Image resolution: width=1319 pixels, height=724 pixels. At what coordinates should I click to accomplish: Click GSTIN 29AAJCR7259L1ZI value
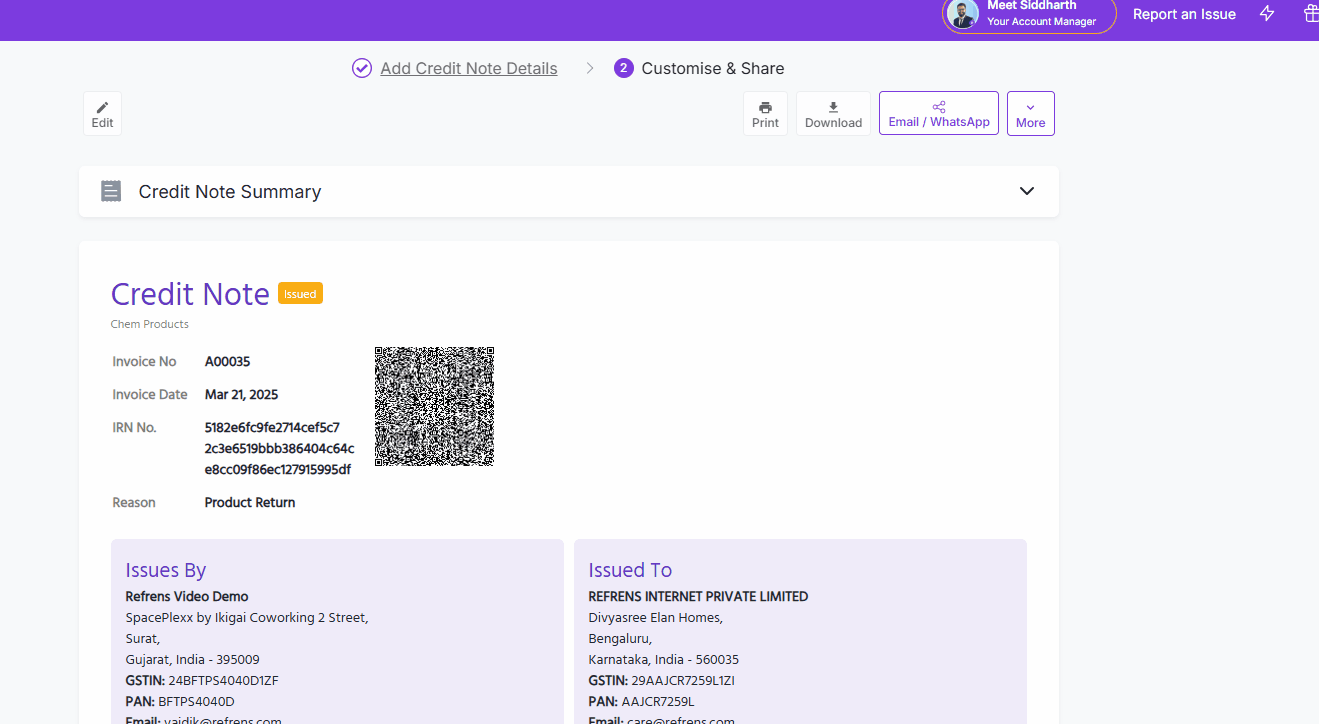click(683, 680)
